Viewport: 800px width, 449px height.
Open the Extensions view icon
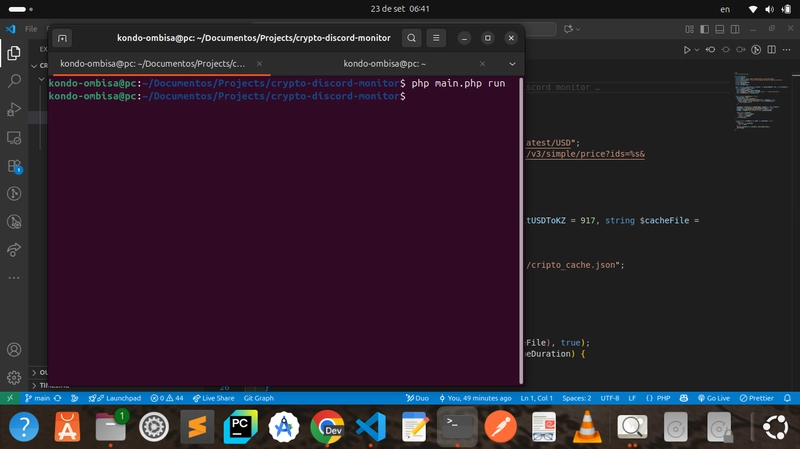[x=14, y=165]
